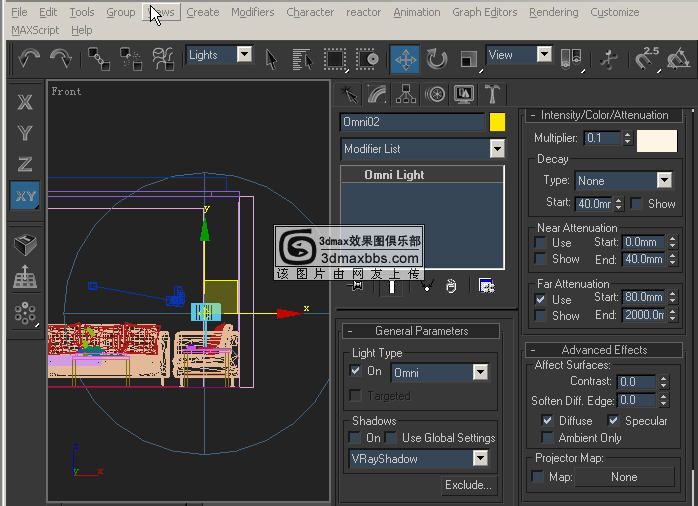Viewport: 698px width, 506px height.
Task: Open the Rendering menu
Action: click(554, 12)
